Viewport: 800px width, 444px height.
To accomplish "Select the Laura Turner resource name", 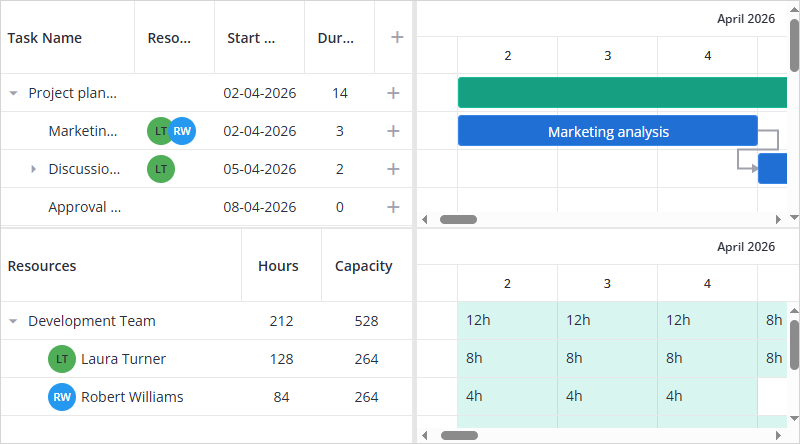I will pyautogui.click(x=123, y=359).
